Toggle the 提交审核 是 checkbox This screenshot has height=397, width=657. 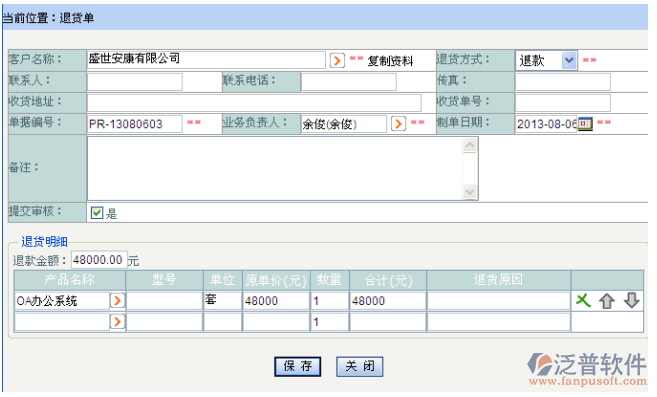(97, 213)
